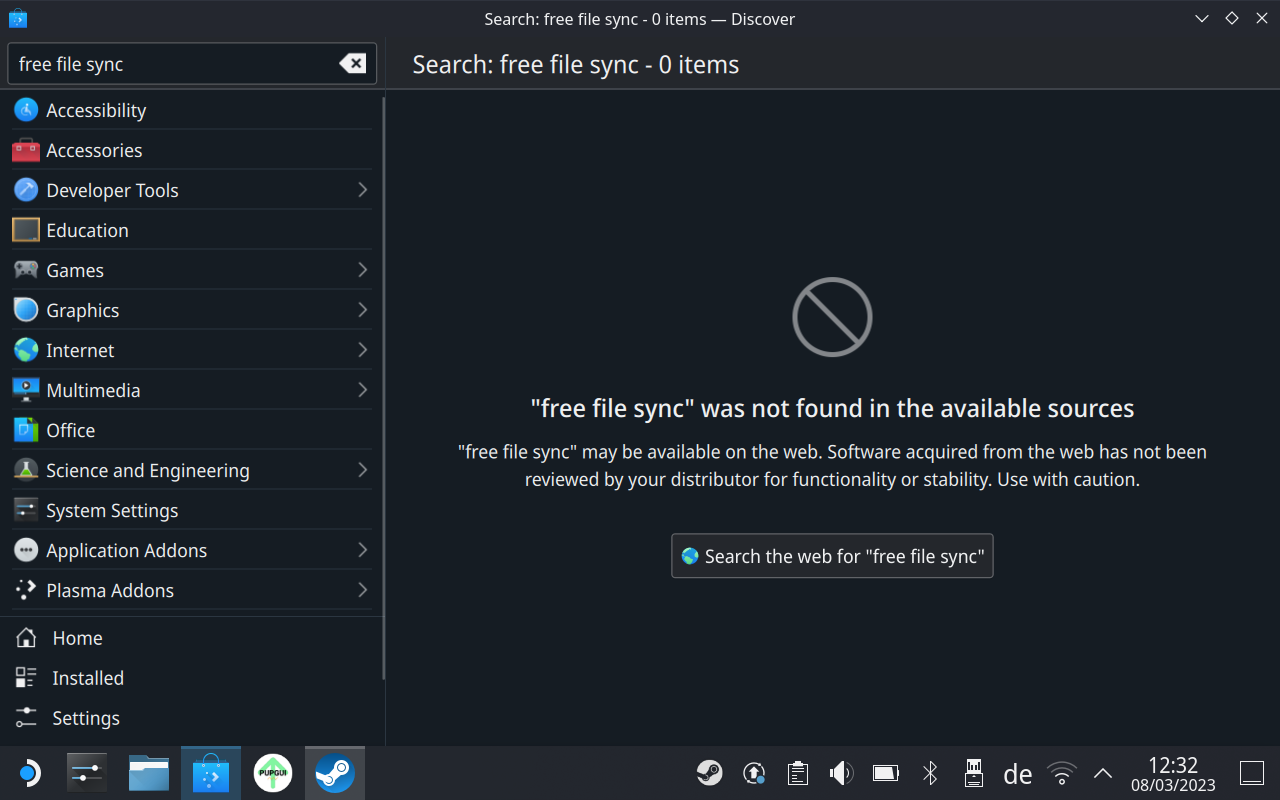
Task: Click the Education blackboard icon
Action: coord(26,230)
